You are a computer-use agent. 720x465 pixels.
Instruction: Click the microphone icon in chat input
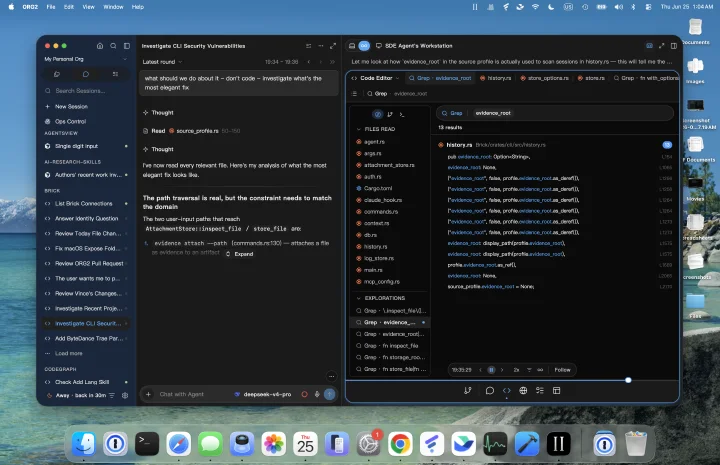click(x=317, y=394)
